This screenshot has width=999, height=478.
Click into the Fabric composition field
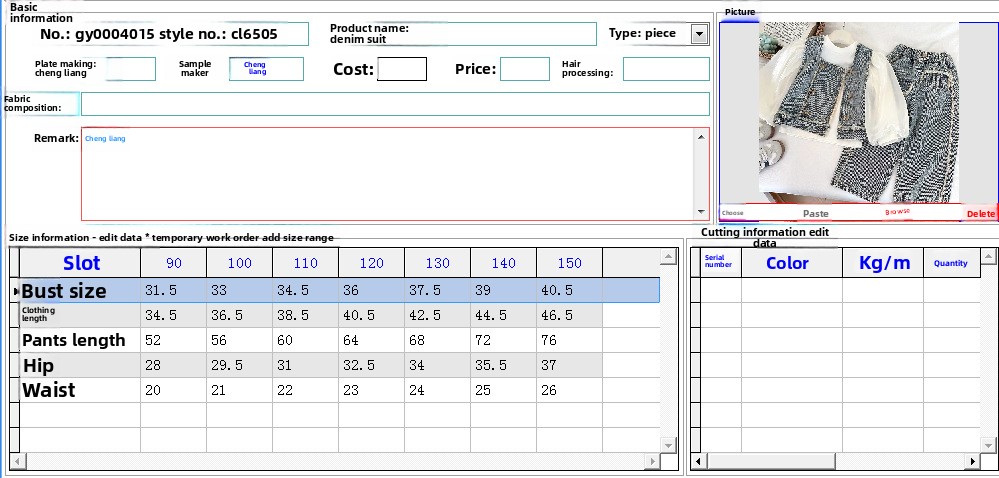click(x=395, y=104)
